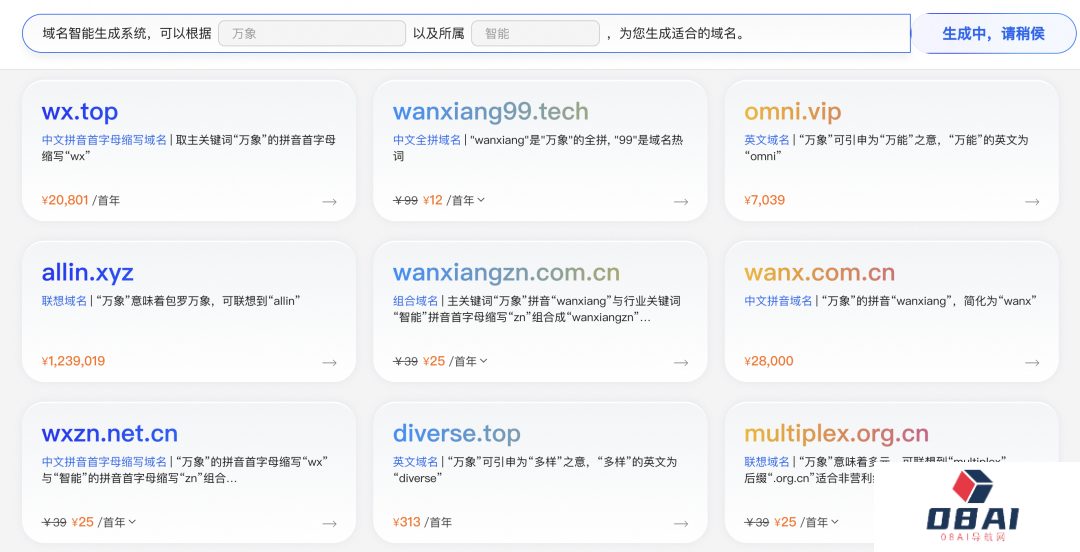Click the ¥20,801 price on wx.top
Image resolution: width=1080 pixels, height=552 pixels.
(65, 200)
